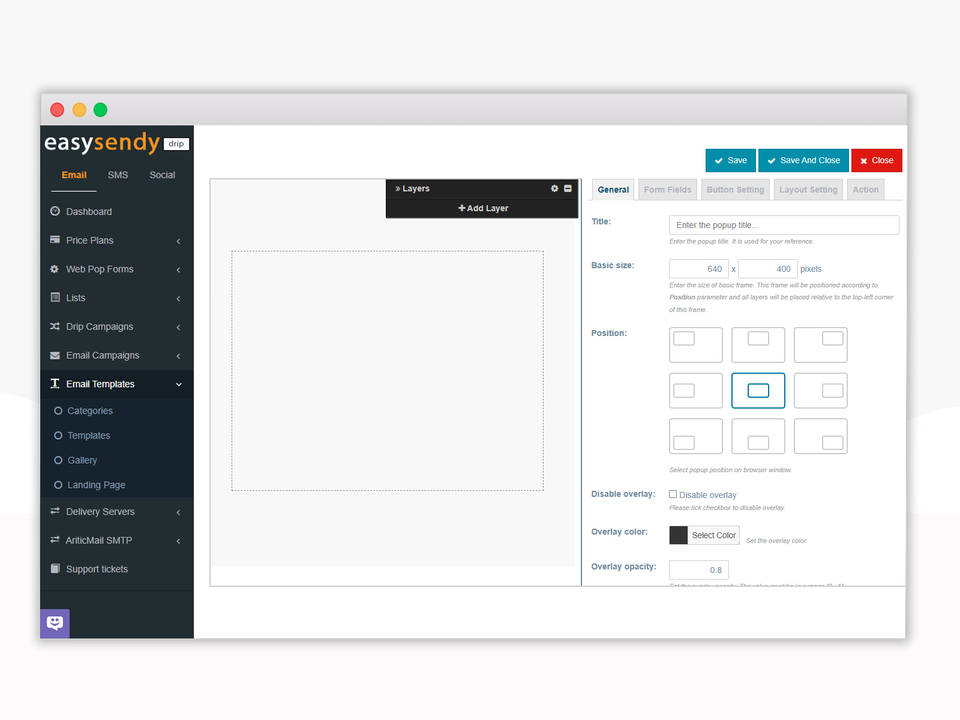This screenshot has width=960, height=720.
Task: Select bottom-center popup position
Action: [758, 436]
